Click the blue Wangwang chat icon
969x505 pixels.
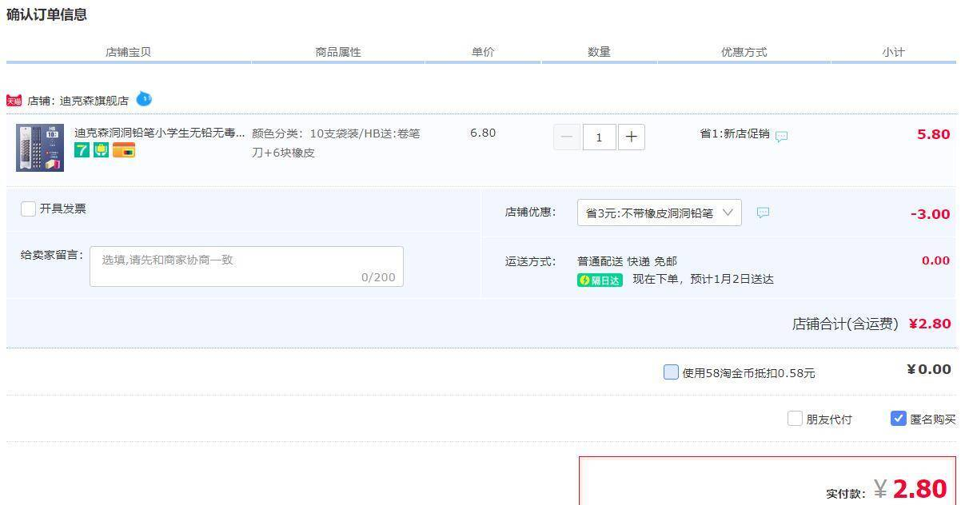click(144, 99)
